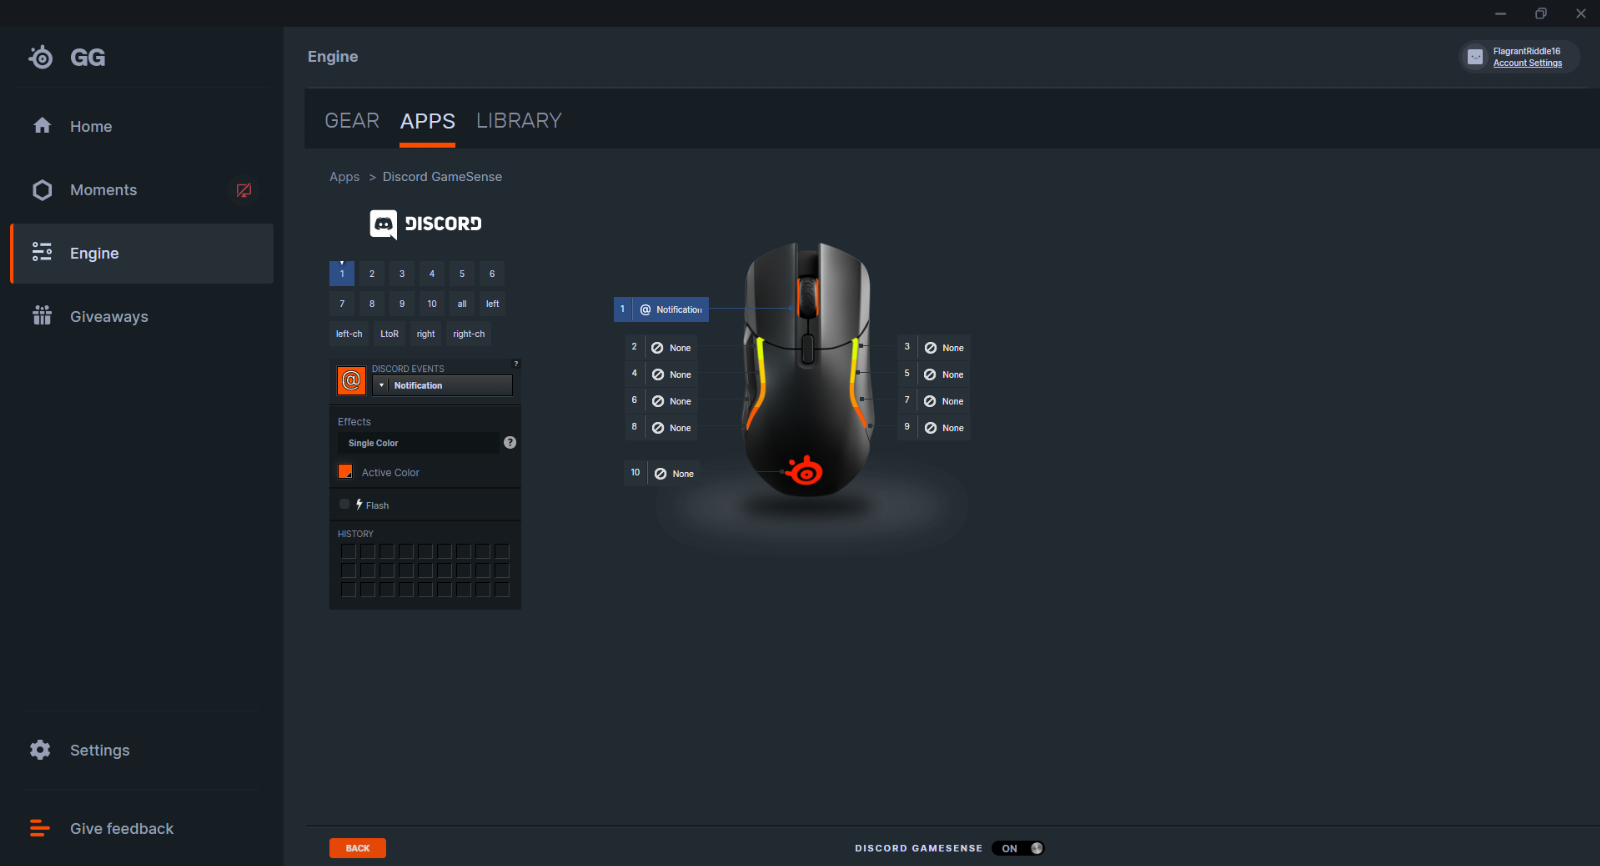1600x866 pixels.
Task: Select zone button 1
Action: click(x=342, y=274)
